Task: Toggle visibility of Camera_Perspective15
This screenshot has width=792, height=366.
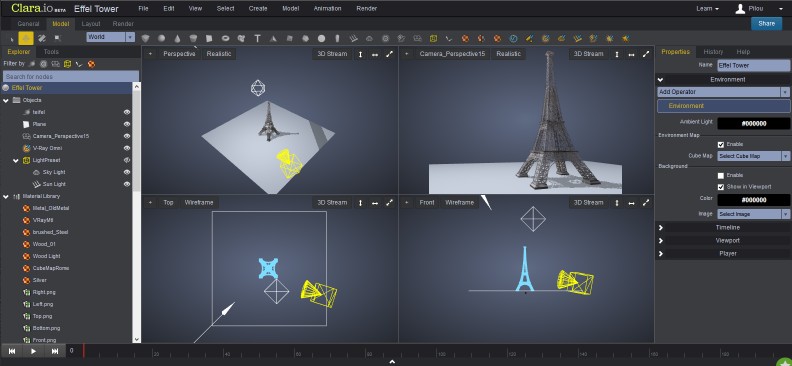Action: pyautogui.click(x=127, y=136)
